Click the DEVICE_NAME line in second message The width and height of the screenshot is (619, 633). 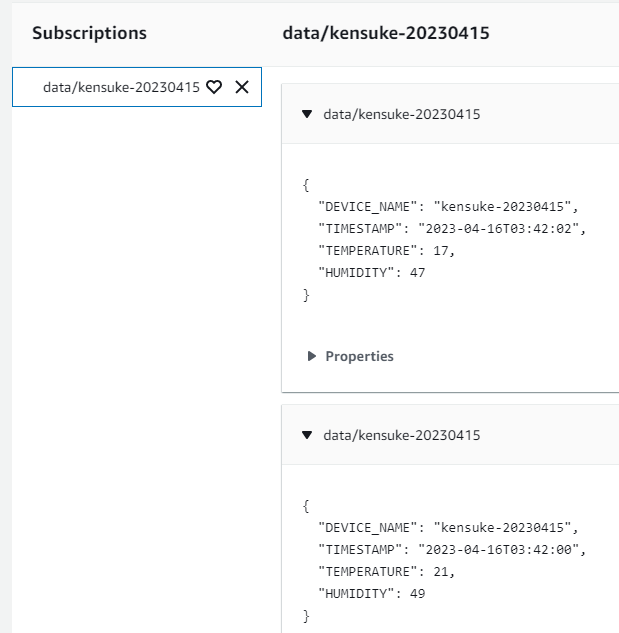click(448, 528)
